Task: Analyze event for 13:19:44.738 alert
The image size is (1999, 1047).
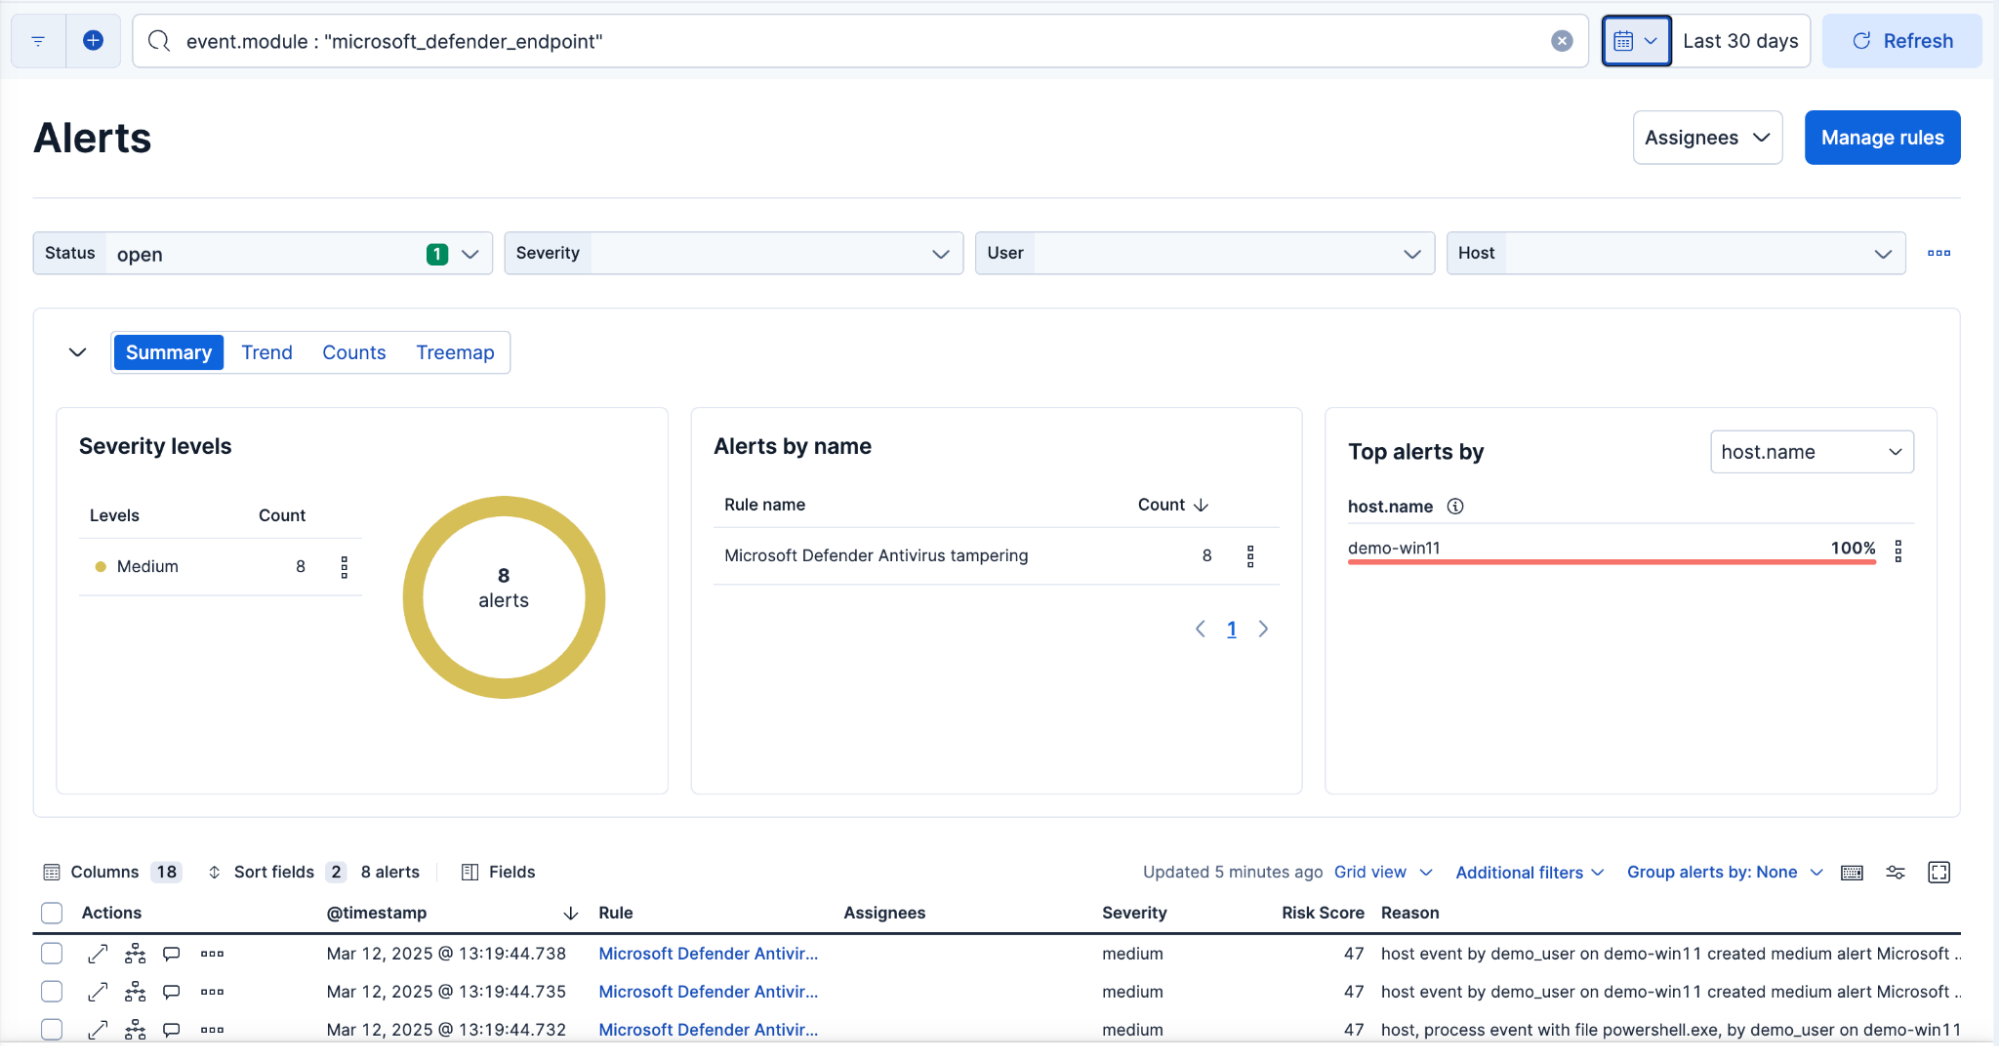Action: [135, 954]
